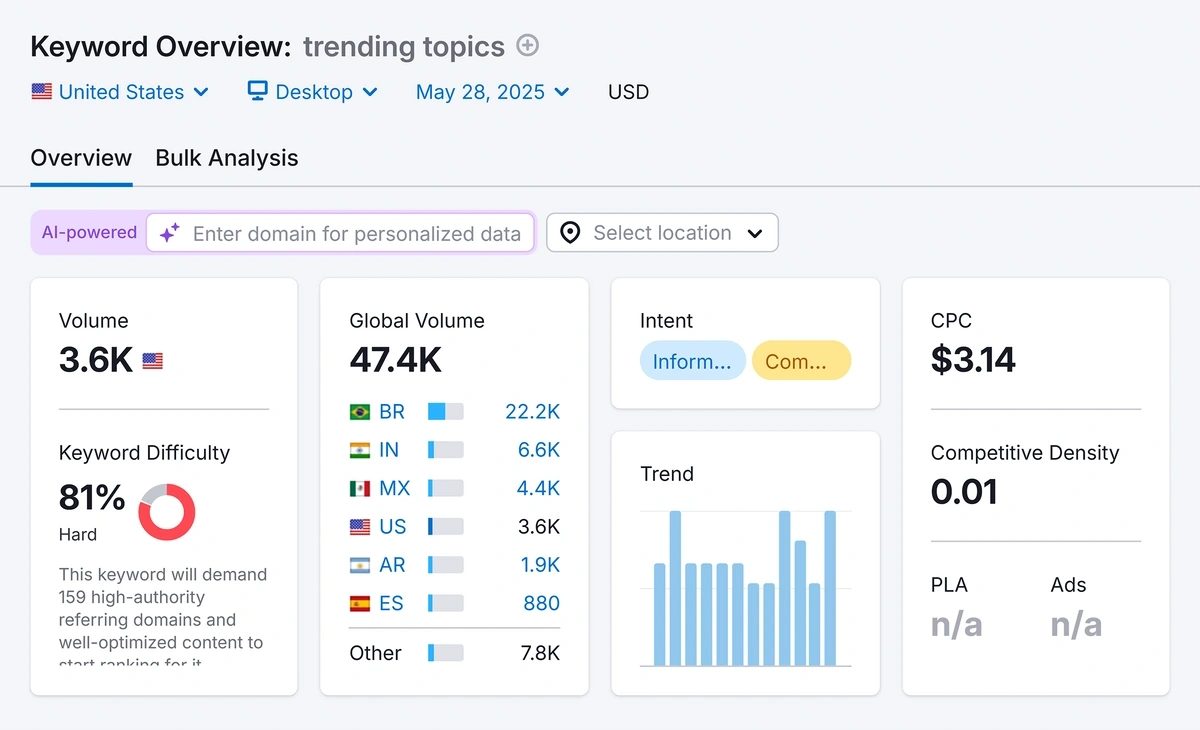Open the United States country dropdown
This screenshot has height=730, width=1200.
(x=120, y=92)
